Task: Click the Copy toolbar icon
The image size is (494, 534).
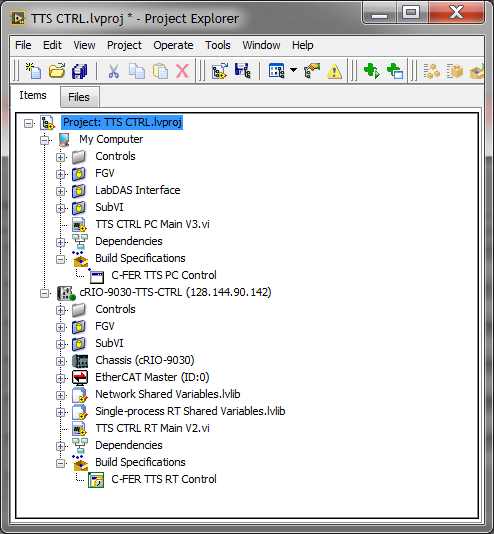Action: tap(137, 71)
